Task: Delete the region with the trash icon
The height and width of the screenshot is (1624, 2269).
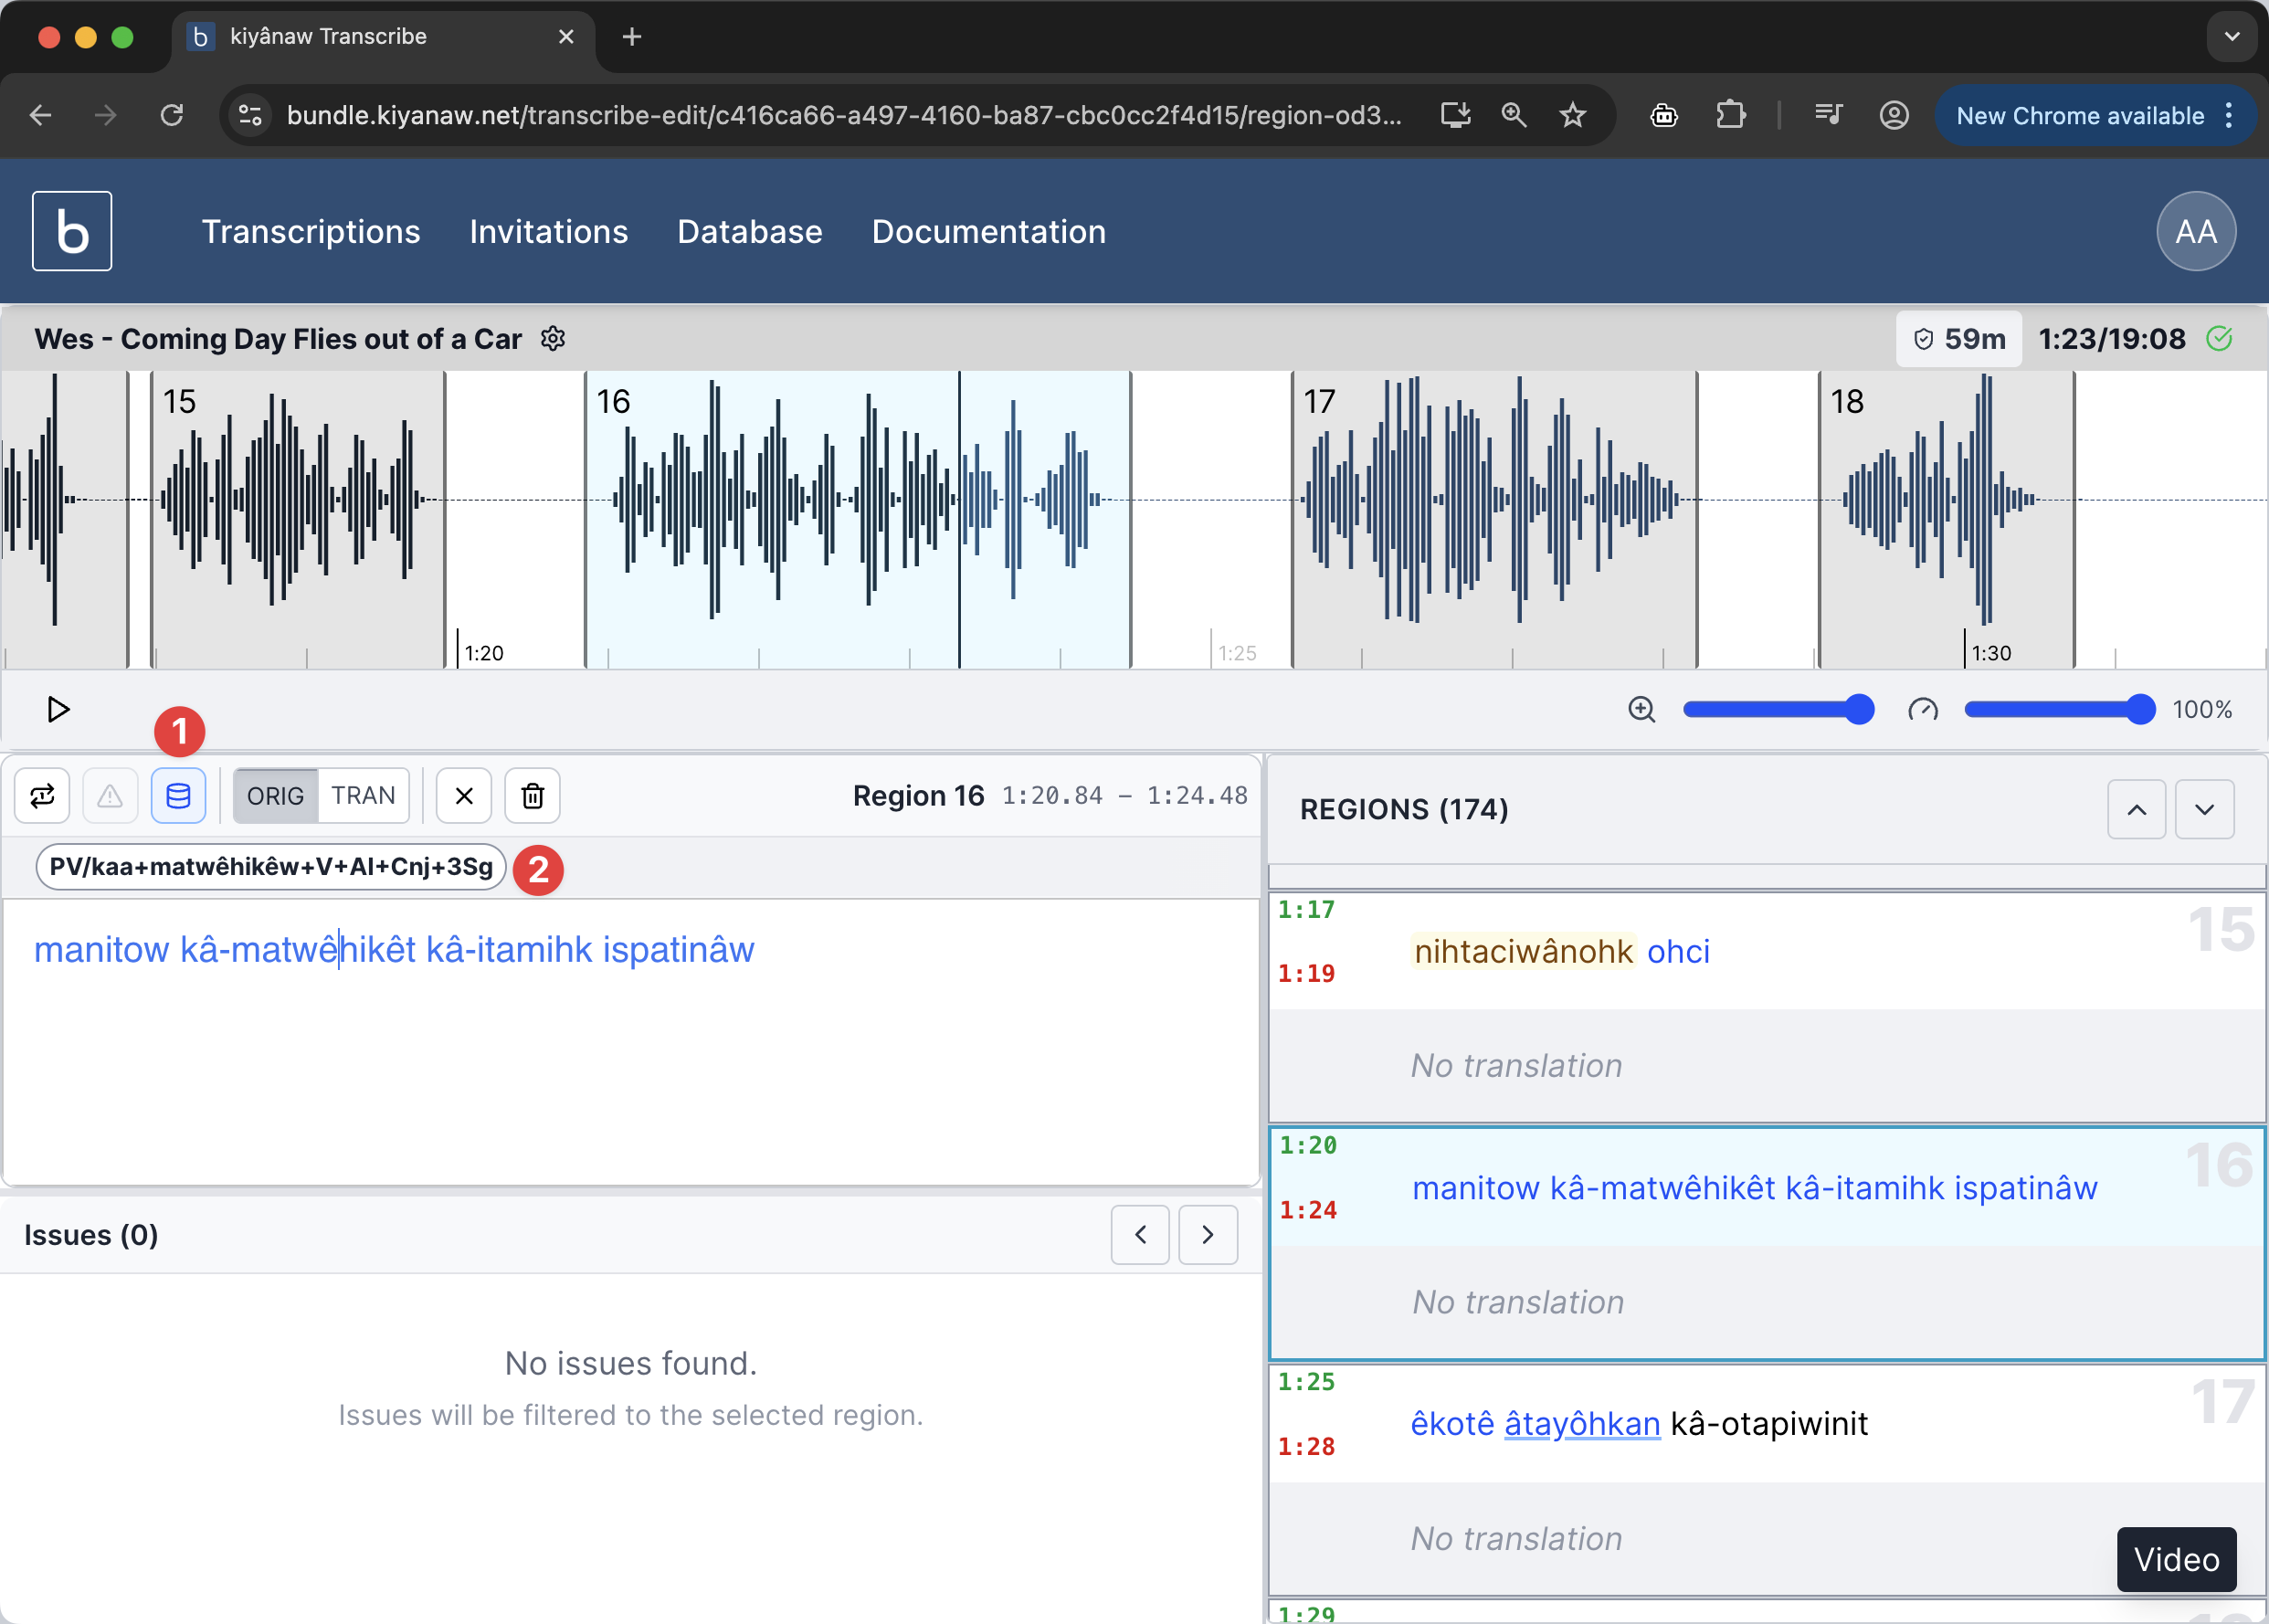Action: pos(532,795)
